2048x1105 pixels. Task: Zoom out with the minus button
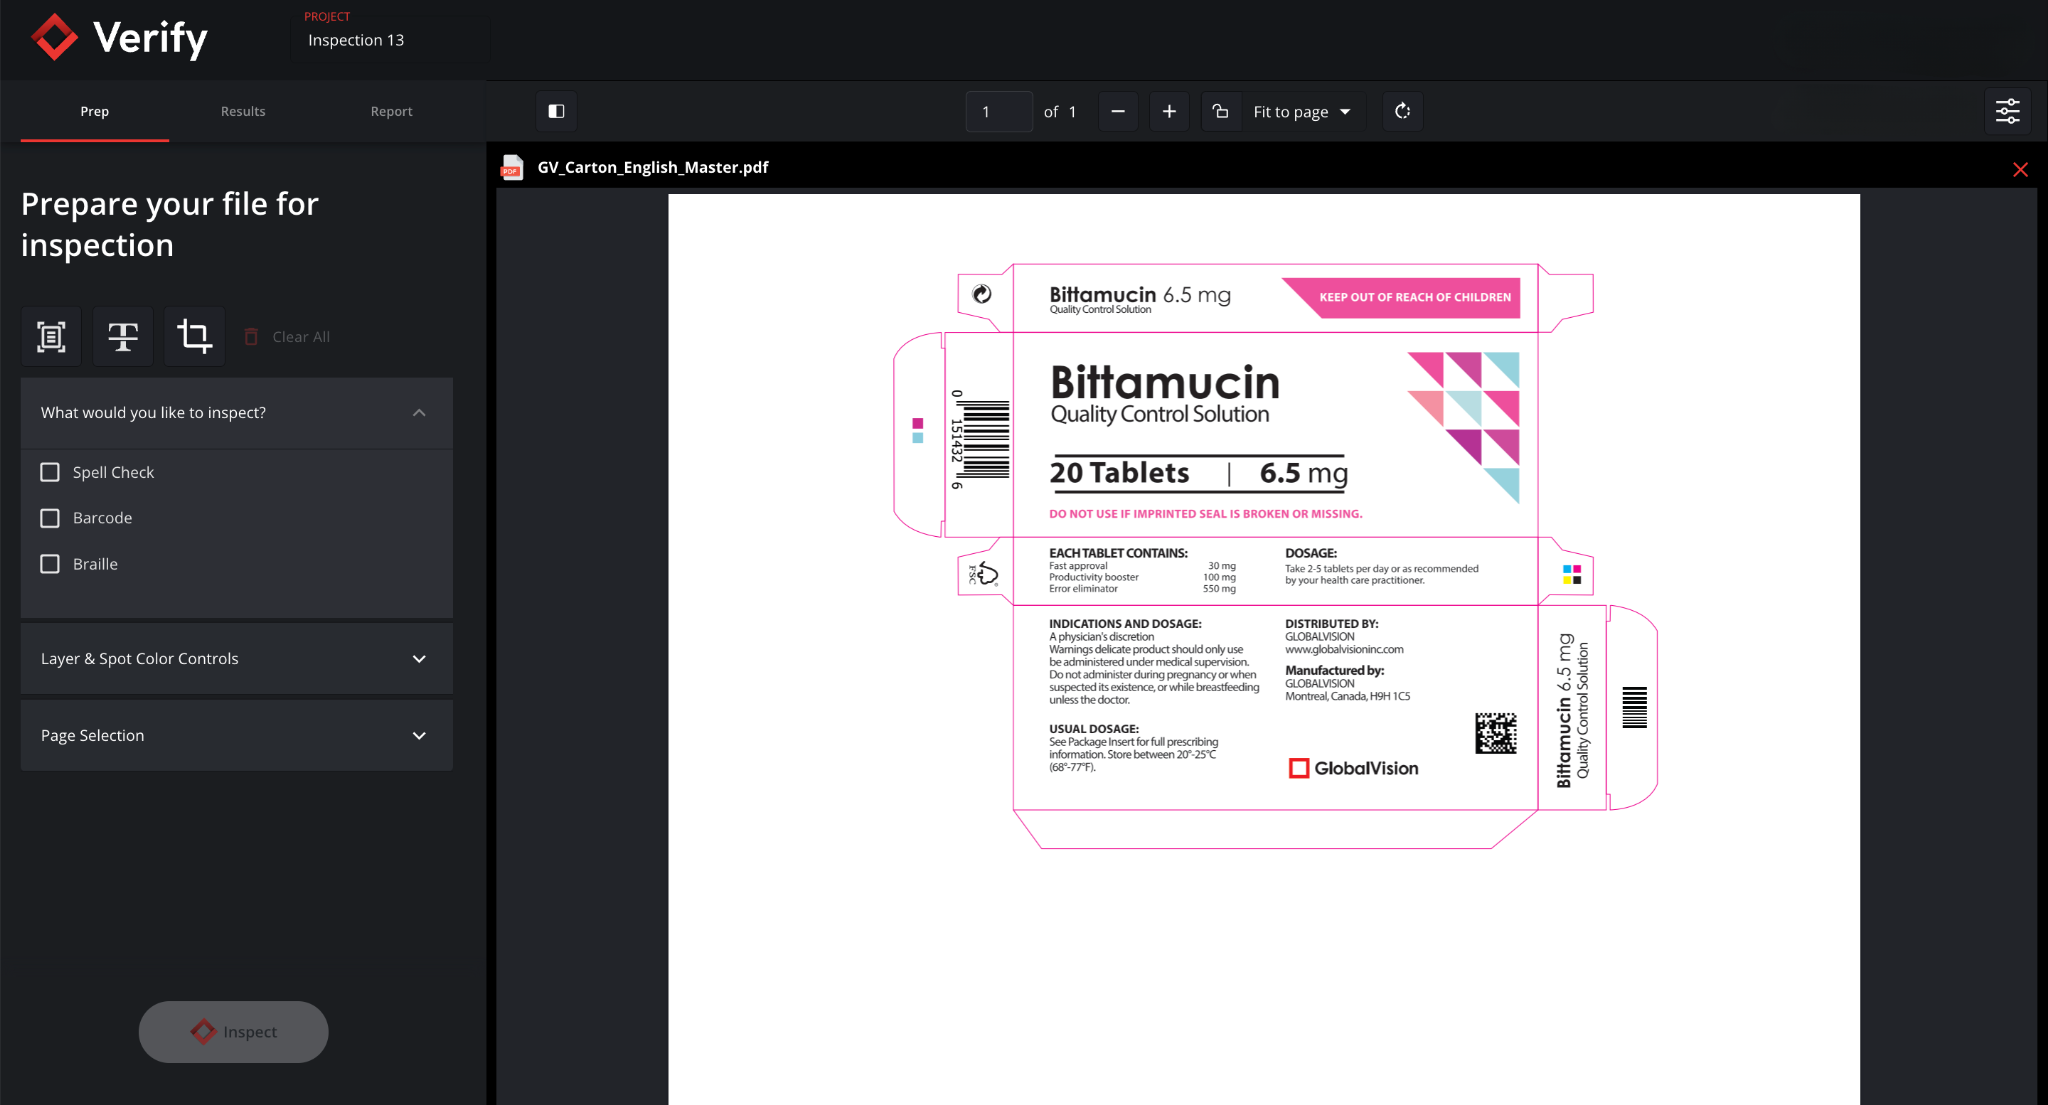[x=1118, y=111]
